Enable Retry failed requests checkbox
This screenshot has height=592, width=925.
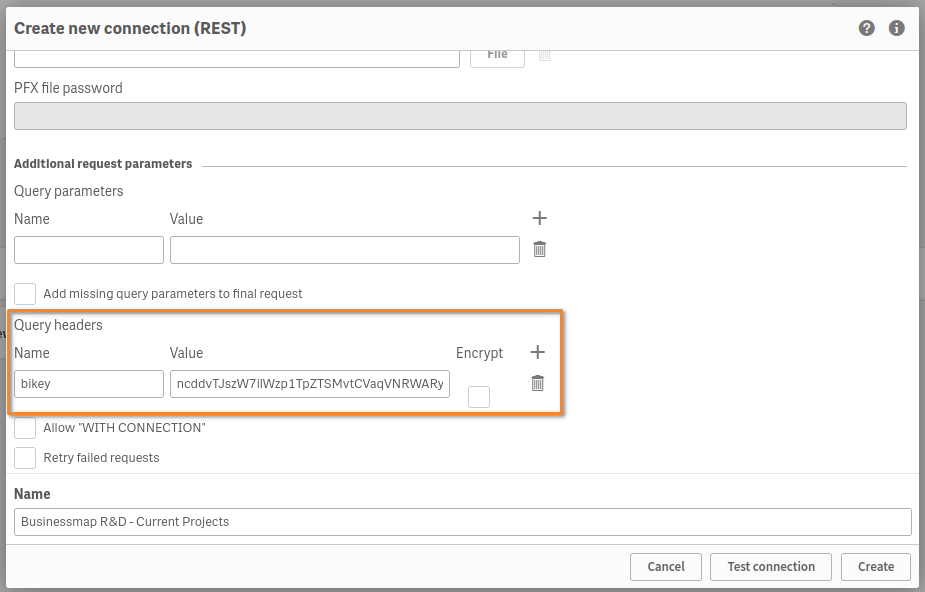coord(25,458)
